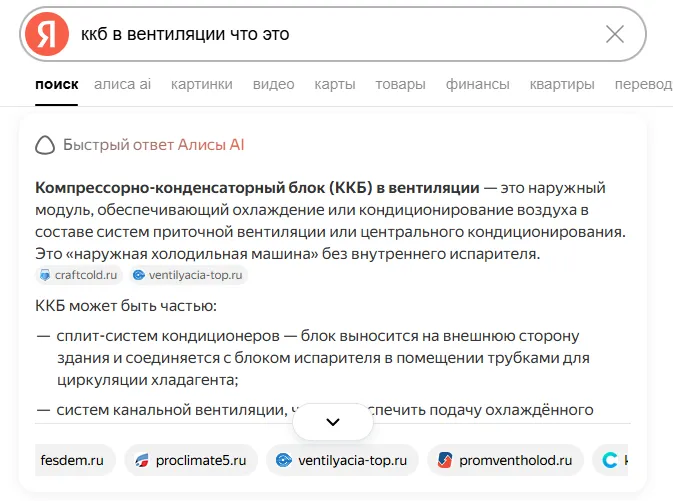Open the алиса ai tab
Screen dimensions: 673x501
122,84
